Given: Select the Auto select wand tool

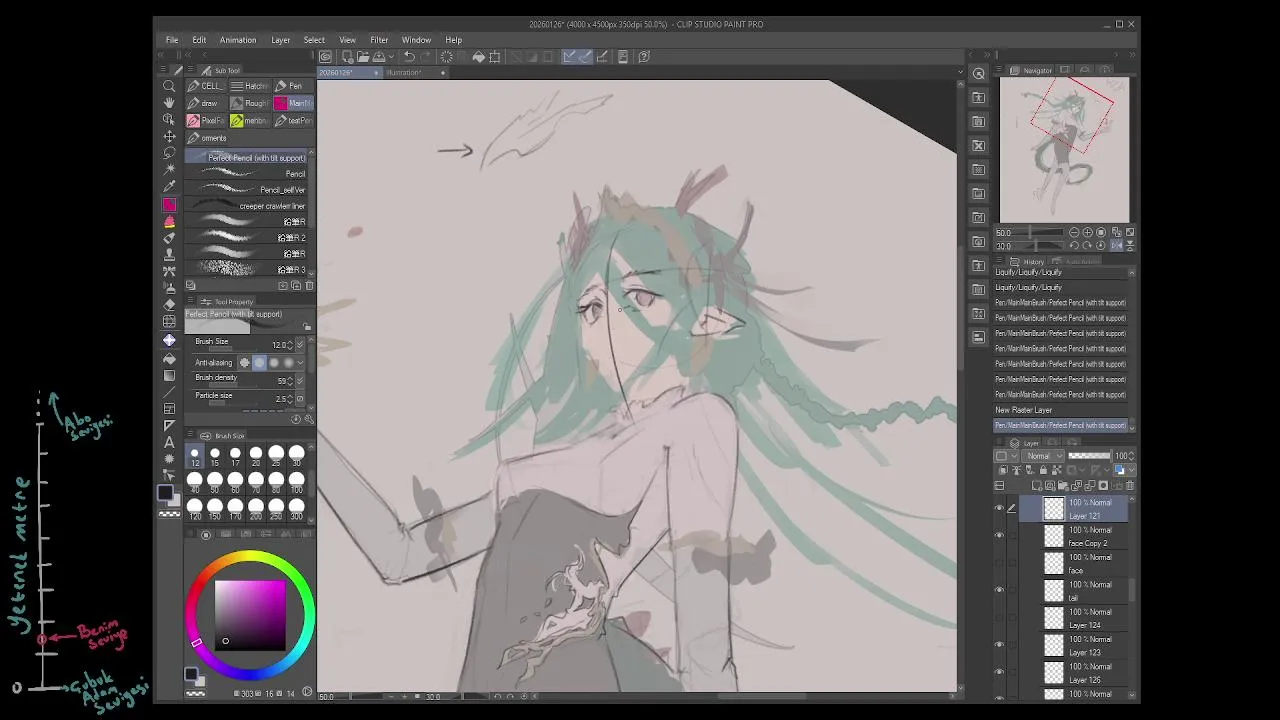Looking at the screenshot, I should (x=169, y=170).
